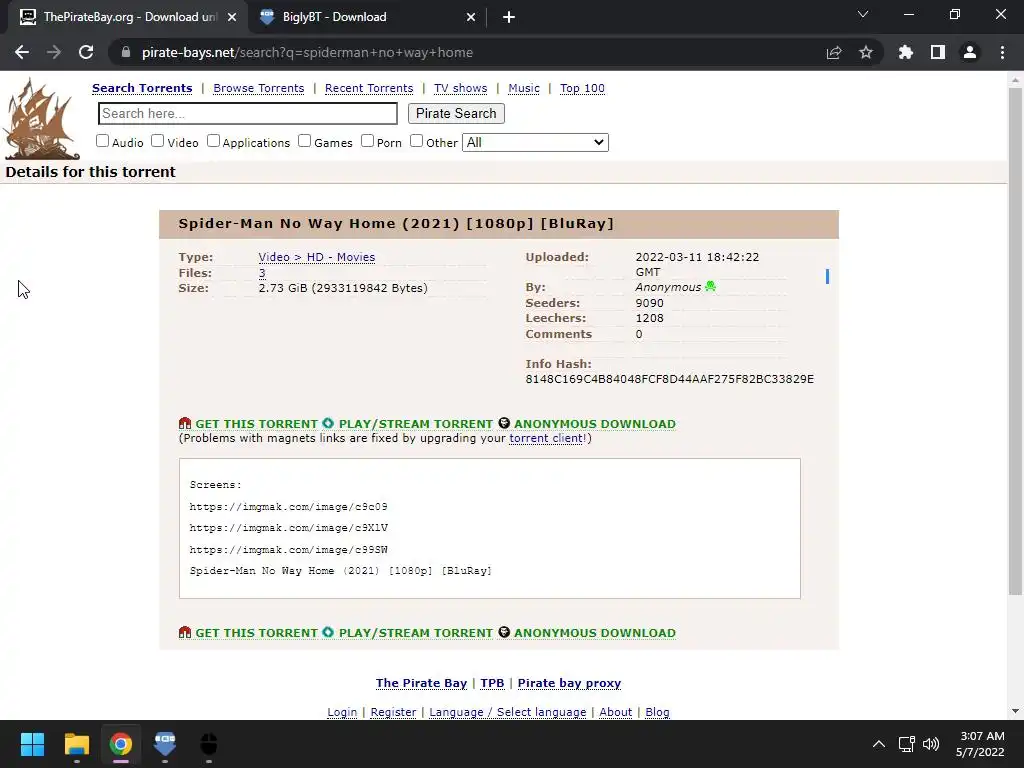
Task: Check the Audio checkbox
Action: [x=103, y=141]
